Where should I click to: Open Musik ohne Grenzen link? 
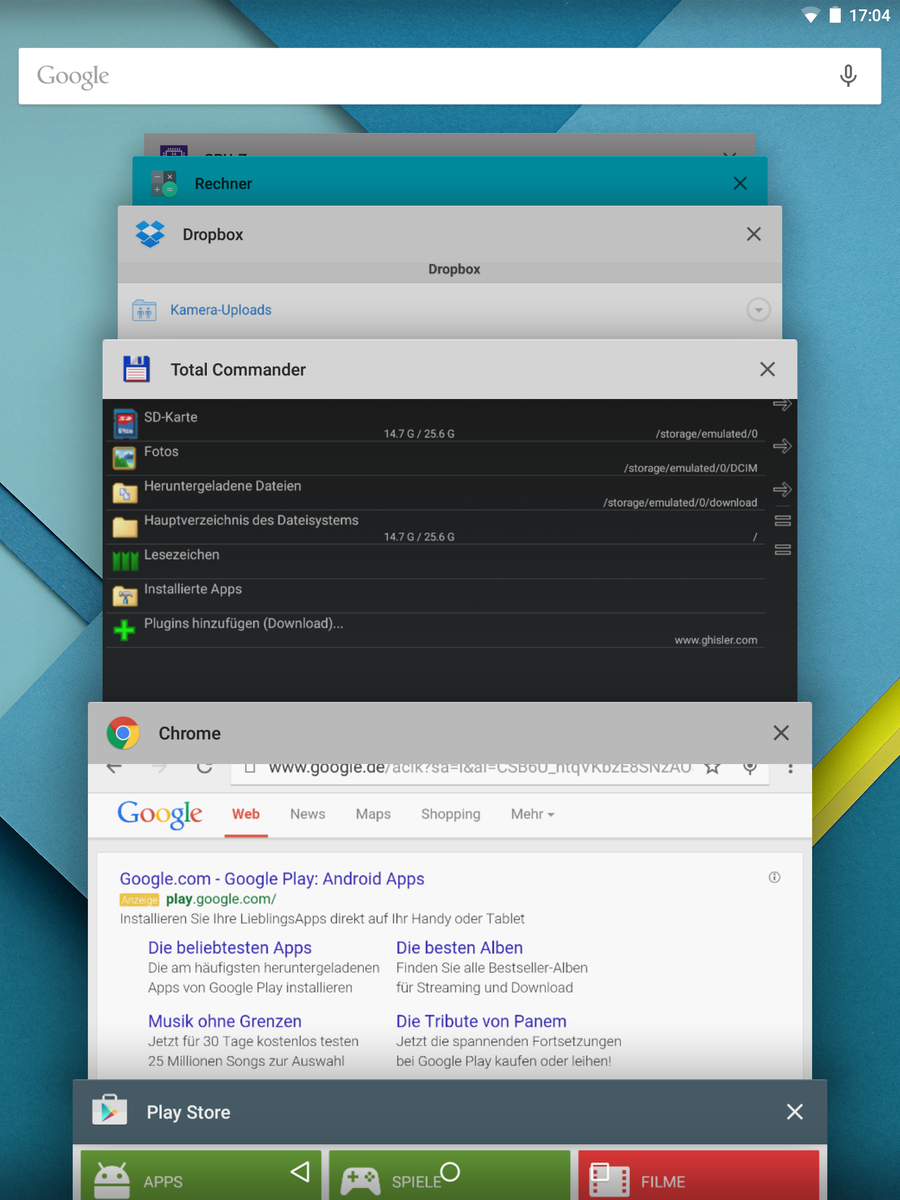pos(225,1021)
